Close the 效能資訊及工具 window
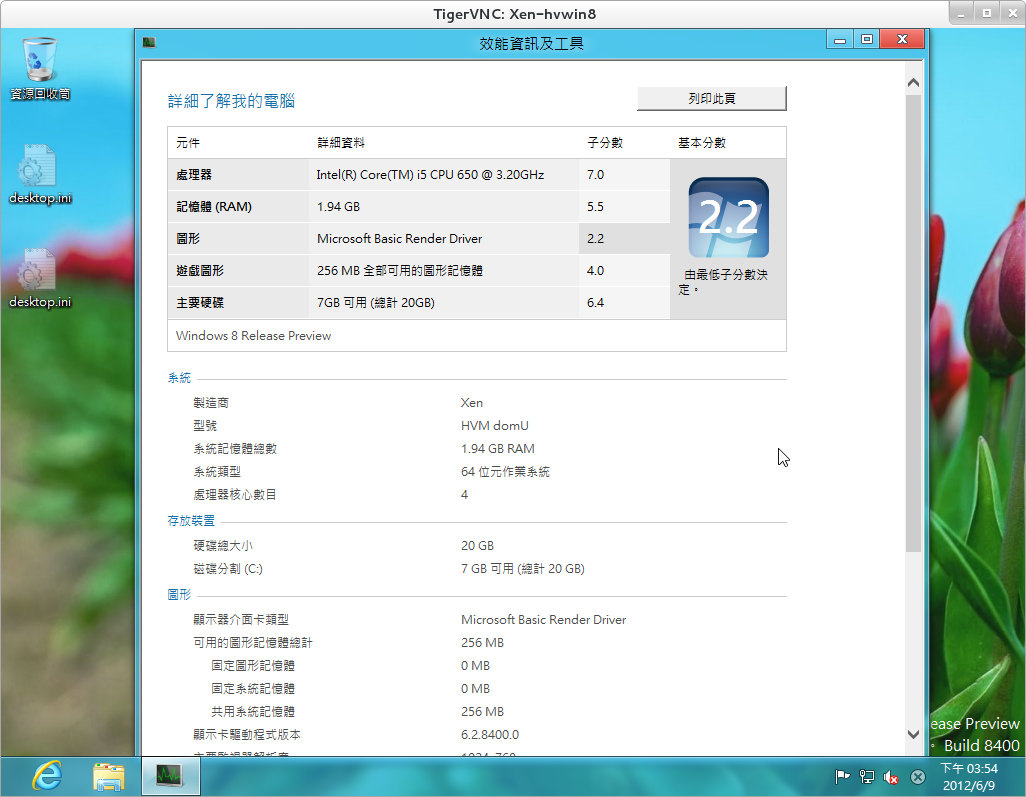Screen dimensions: 1026x797 pos(903,40)
